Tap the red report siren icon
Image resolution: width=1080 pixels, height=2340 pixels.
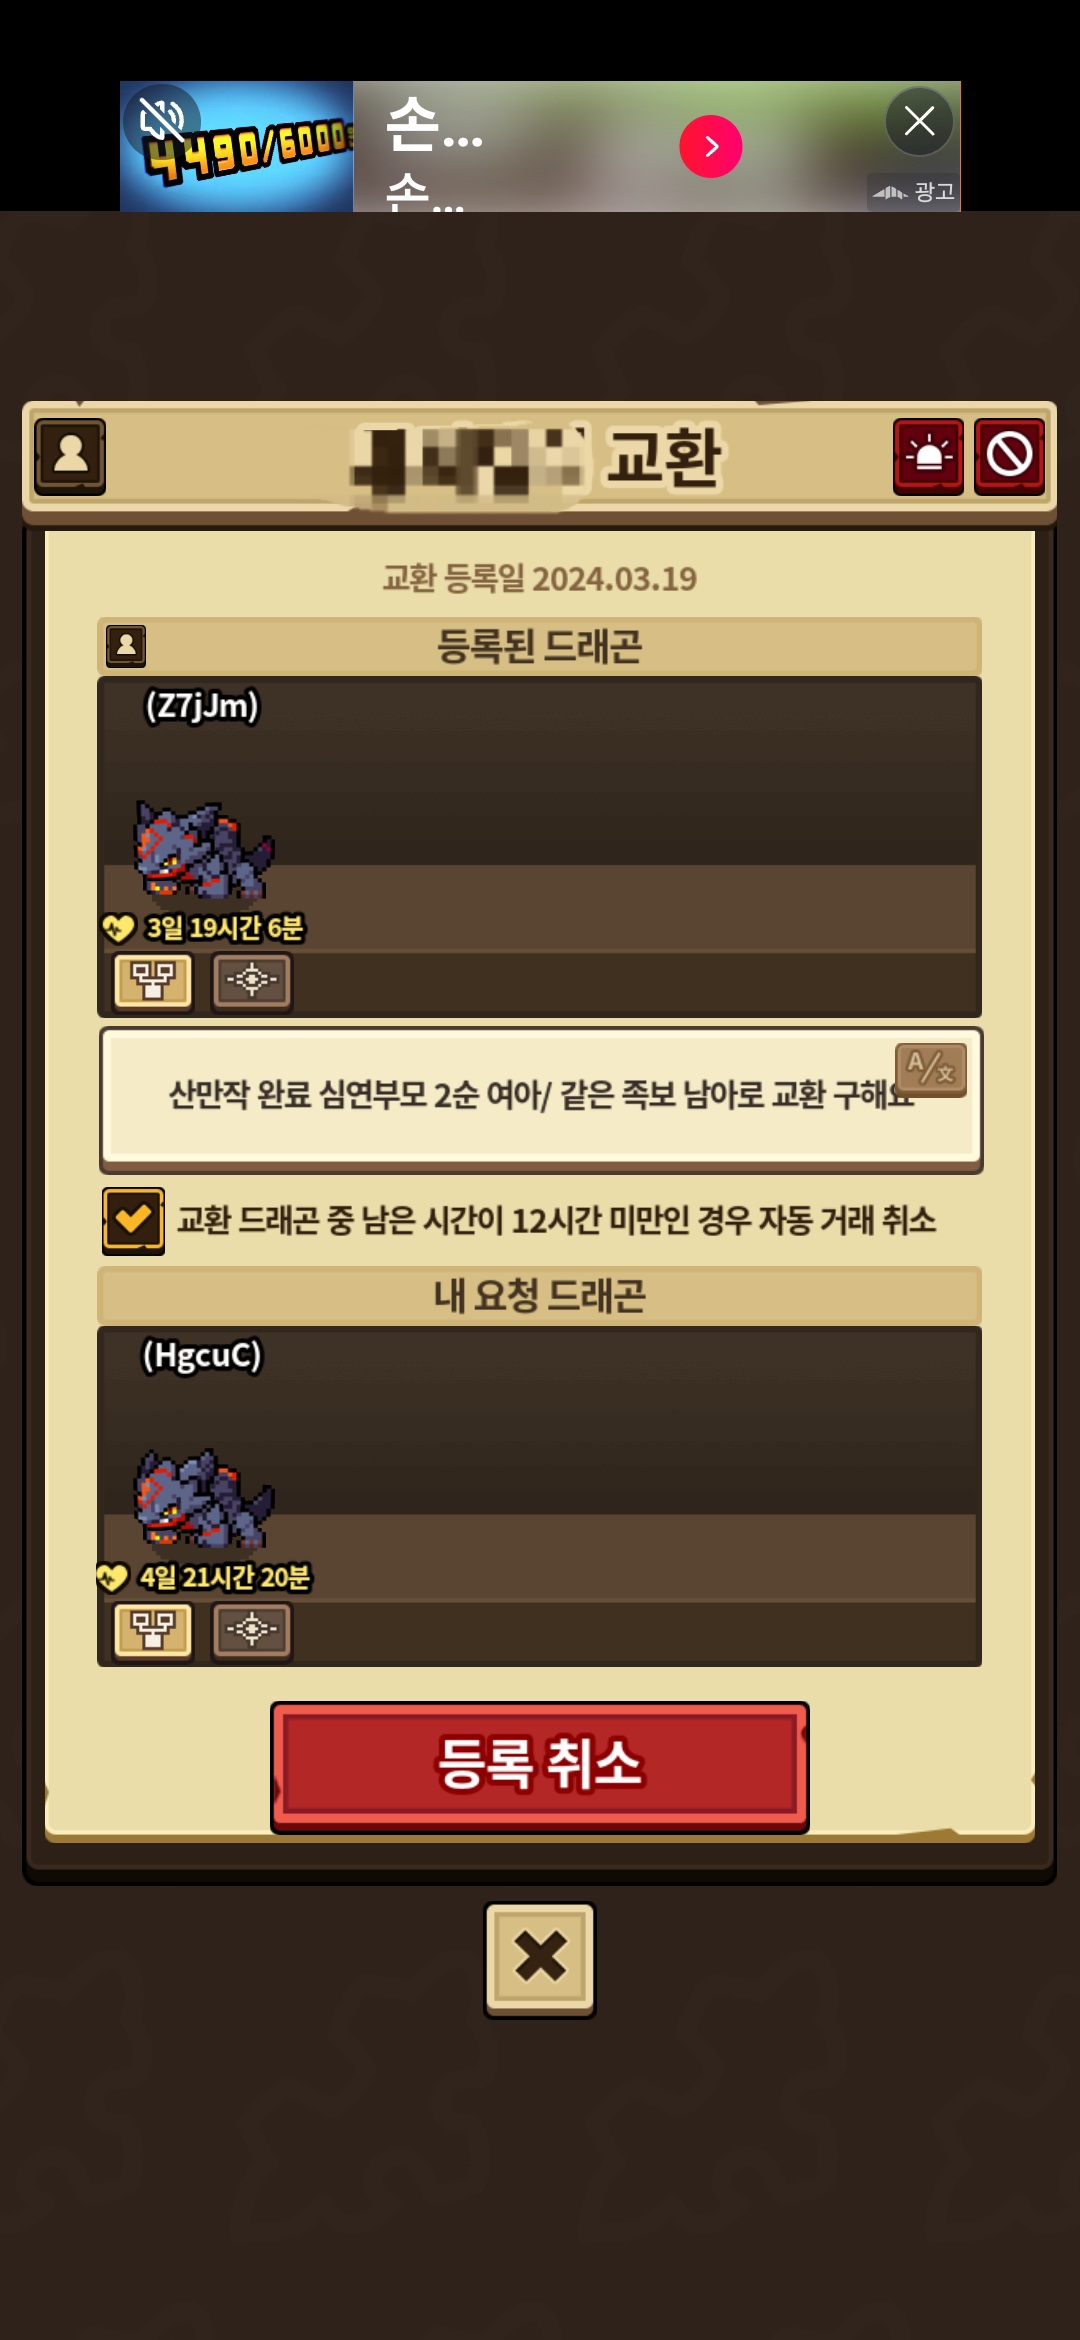(928, 456)
